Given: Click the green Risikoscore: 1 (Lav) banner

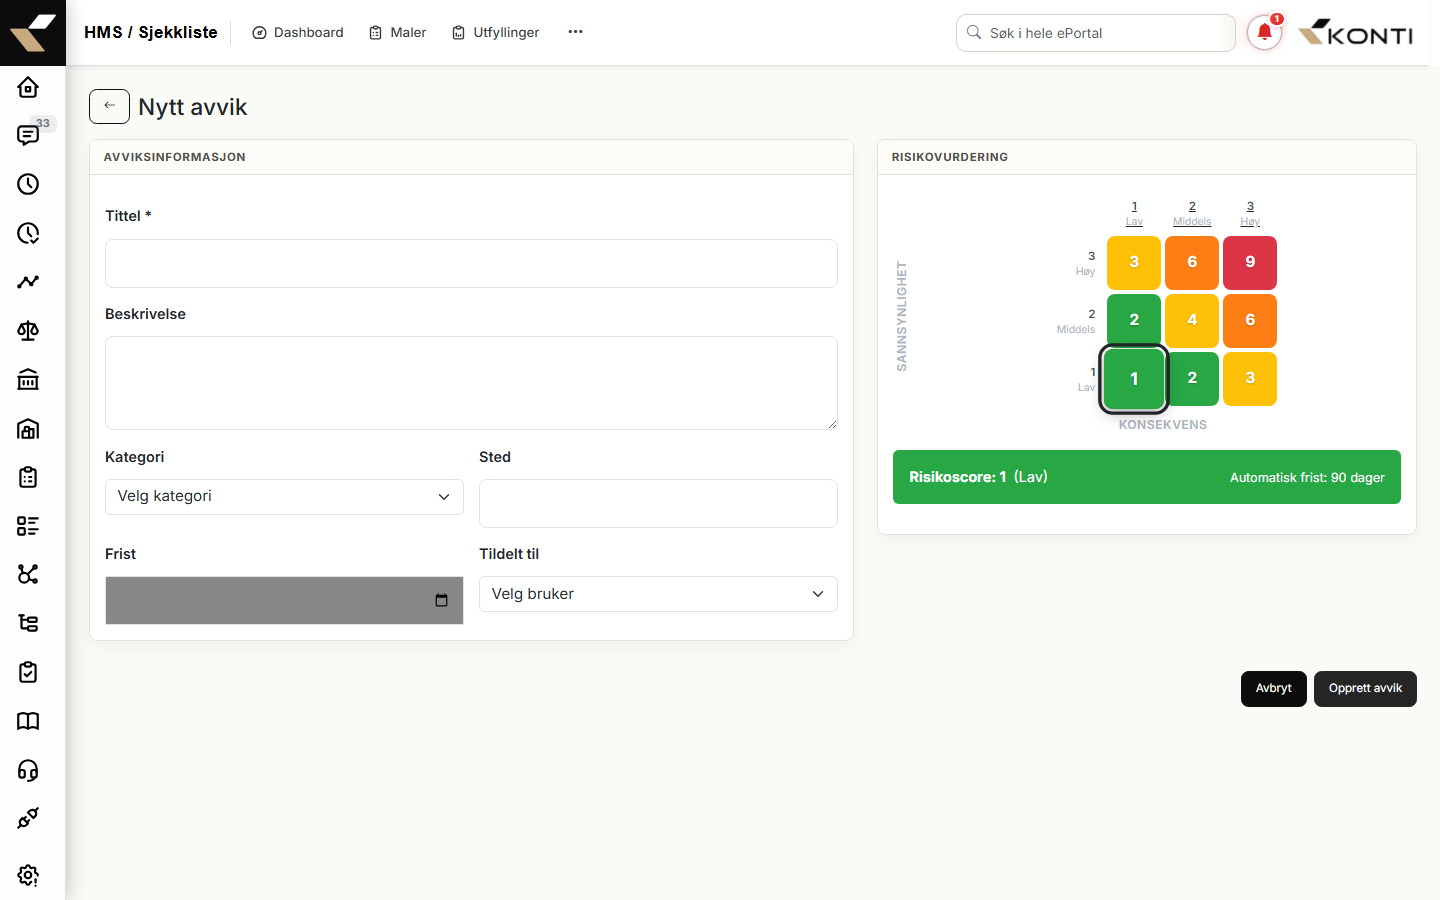Looking at the screenshot, I should [x=1147, y=477].
